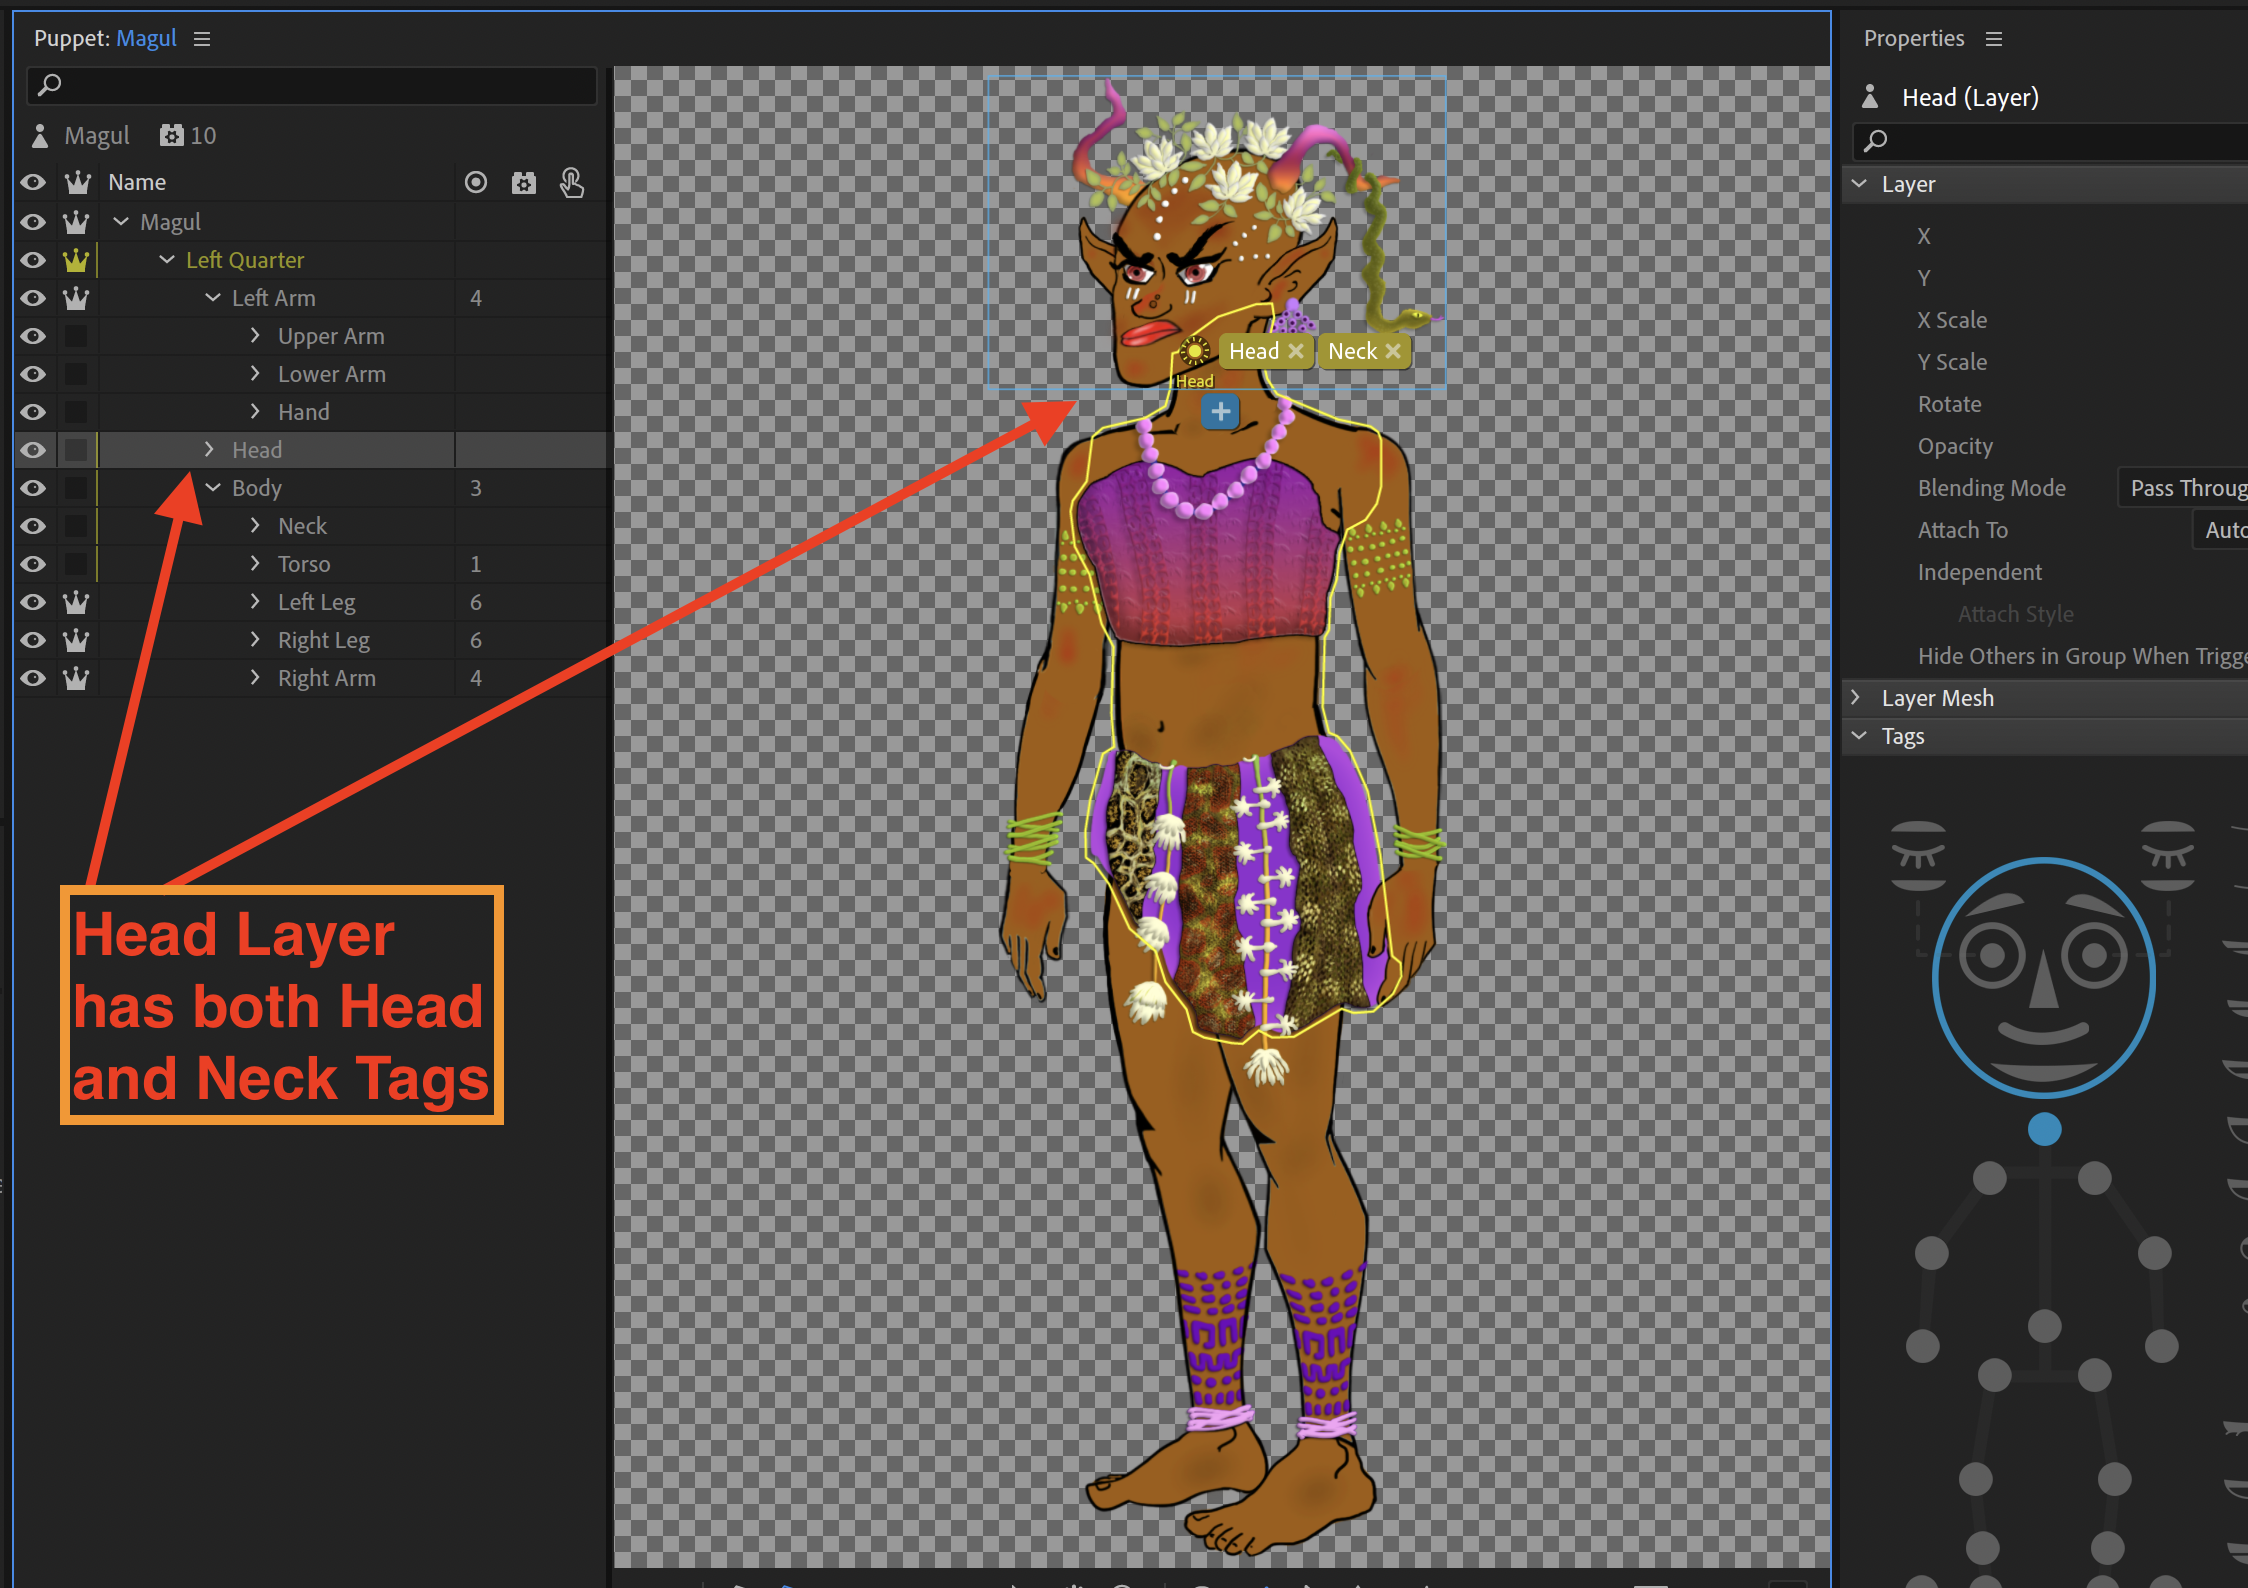Select the blue highlighted face tag in Tags section
The height and width of the screenshot is (1588, 2248).
2043,978
